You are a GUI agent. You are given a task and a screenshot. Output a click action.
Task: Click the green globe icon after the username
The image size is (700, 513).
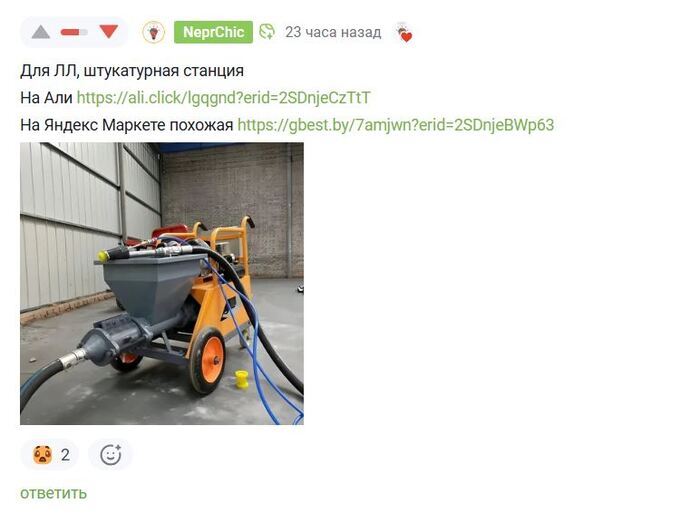point(267,32)
